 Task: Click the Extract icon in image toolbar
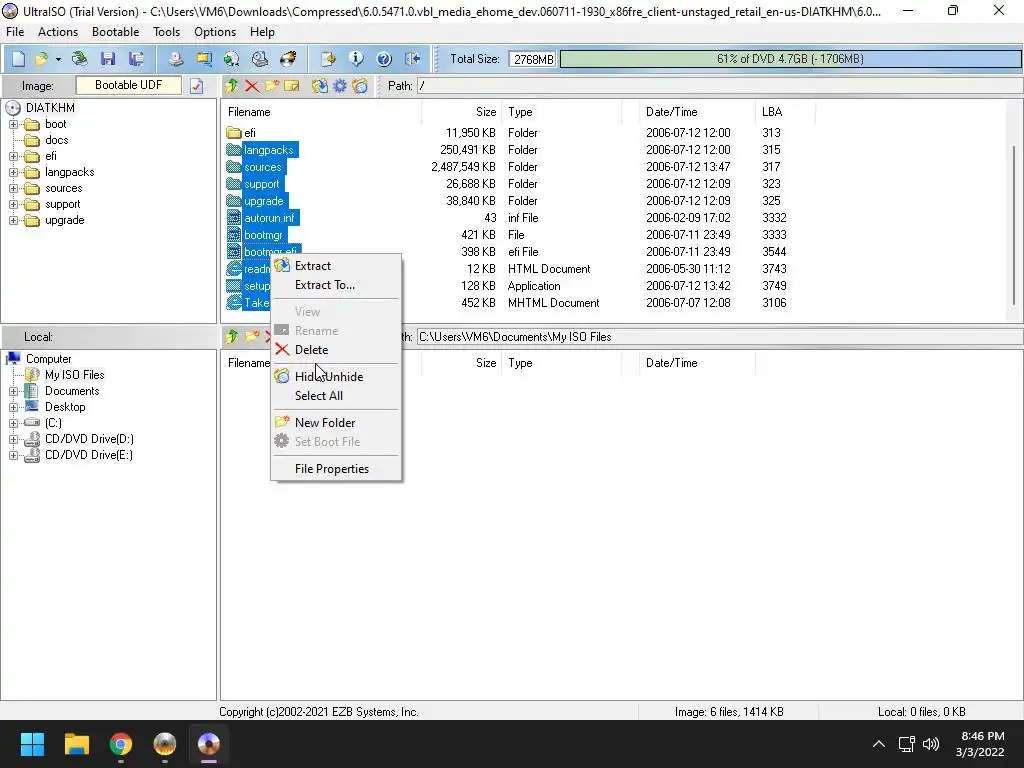click(319, 86)
